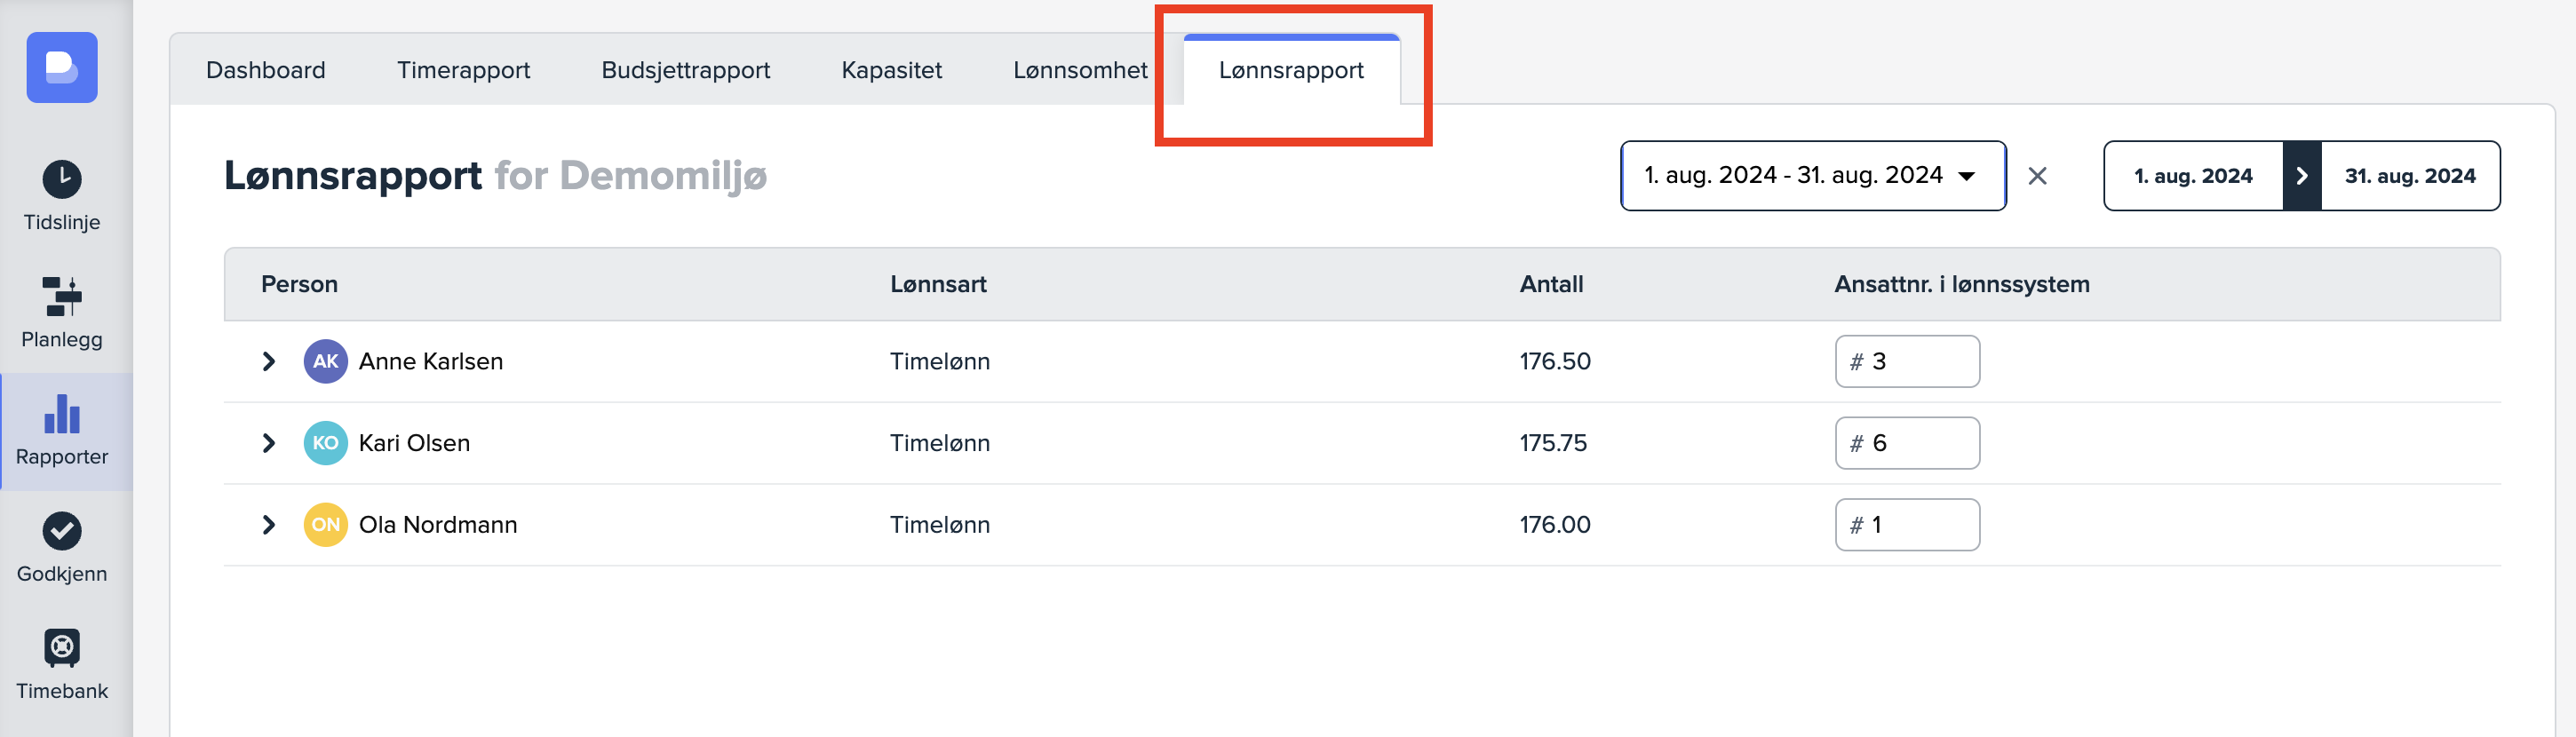Click Ola Nordmann's ON avatar
Screen dimensions: 2576x737
[325, 525]
